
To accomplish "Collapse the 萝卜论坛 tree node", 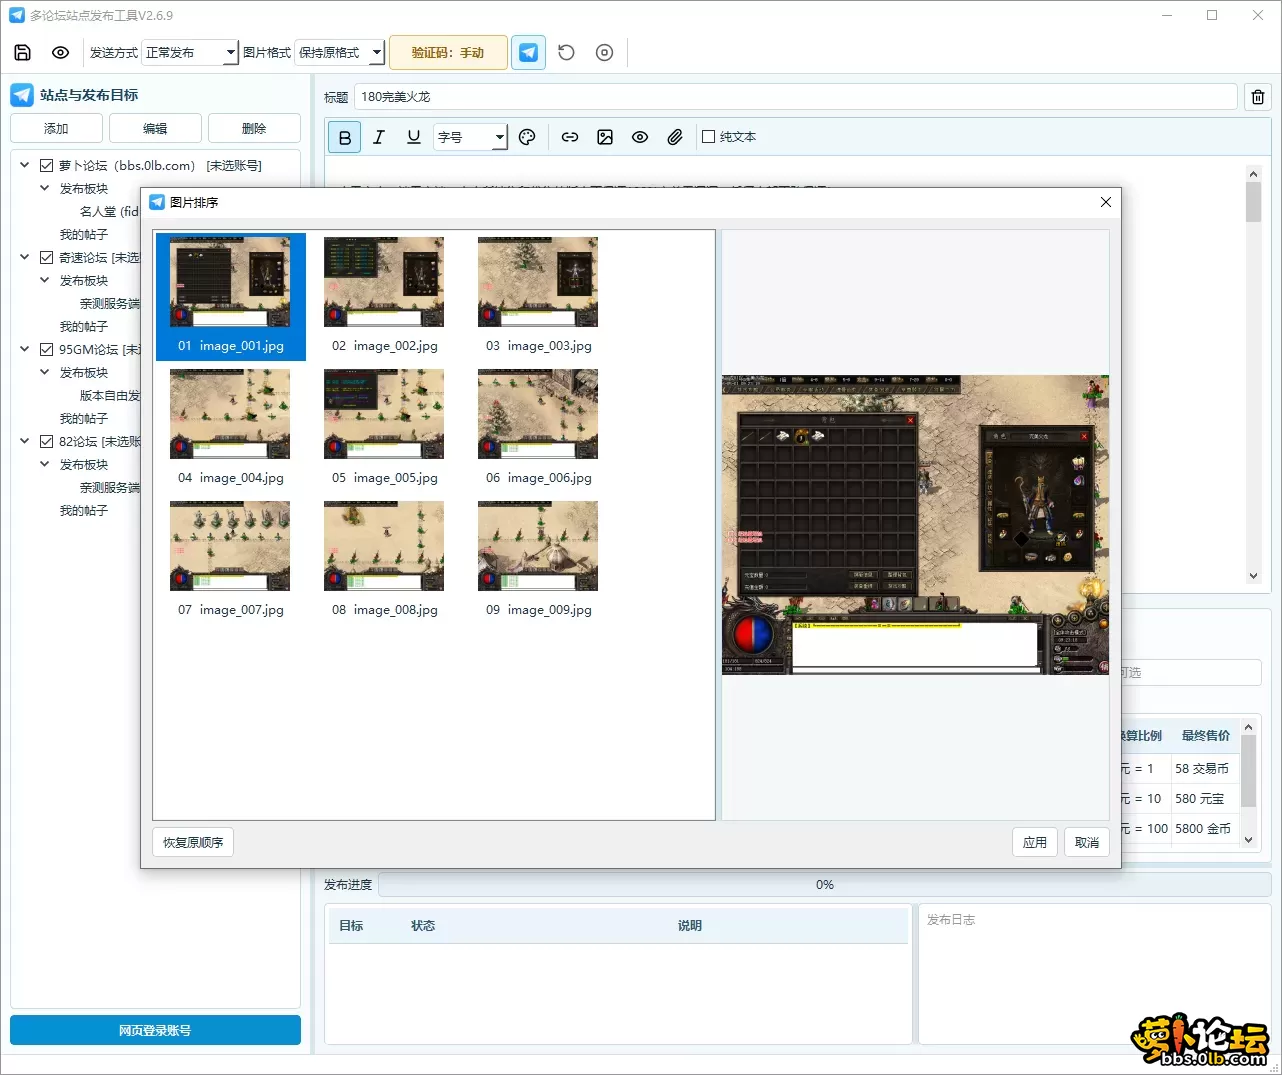I will pos(25,166).
